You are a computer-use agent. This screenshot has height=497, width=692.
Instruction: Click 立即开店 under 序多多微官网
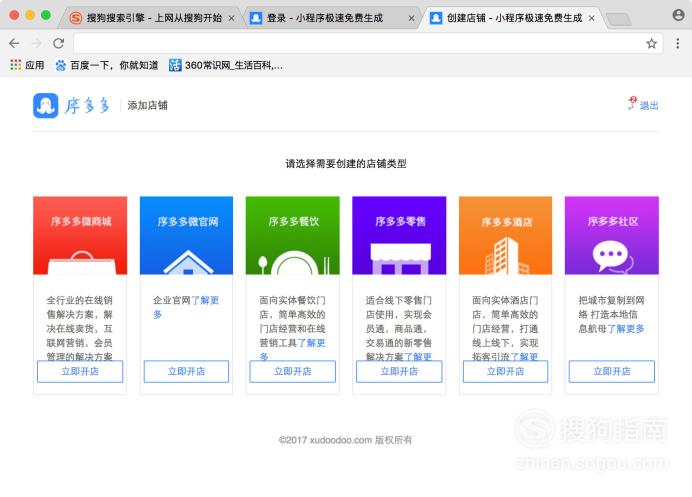coord(186,372)
